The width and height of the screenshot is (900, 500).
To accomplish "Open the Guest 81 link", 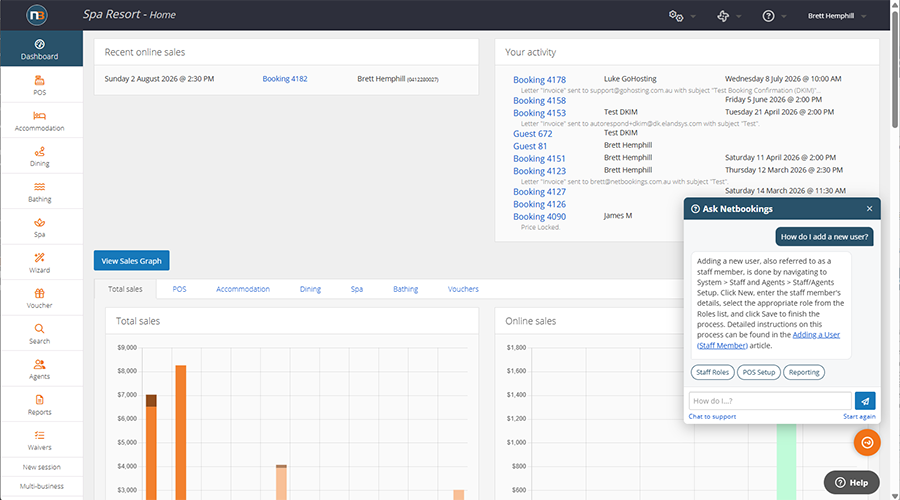I will [x=530, y=146].
